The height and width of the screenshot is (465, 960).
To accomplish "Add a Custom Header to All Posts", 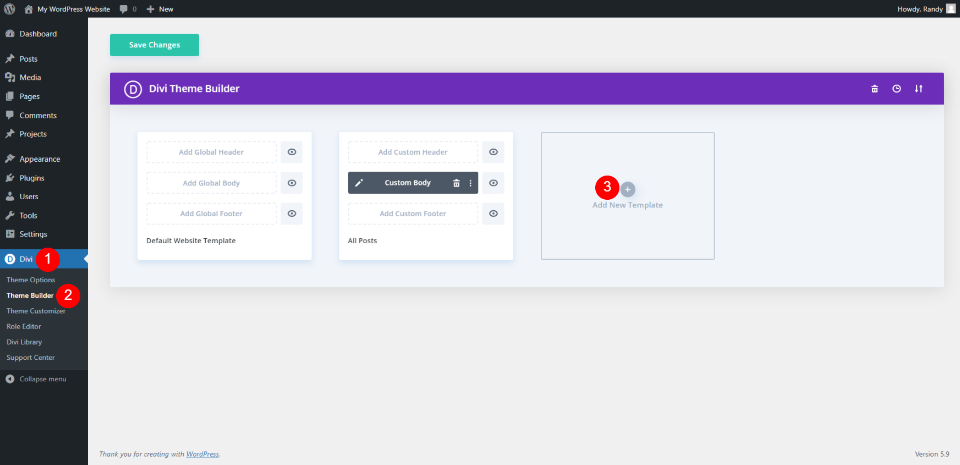I will point(413,152).
